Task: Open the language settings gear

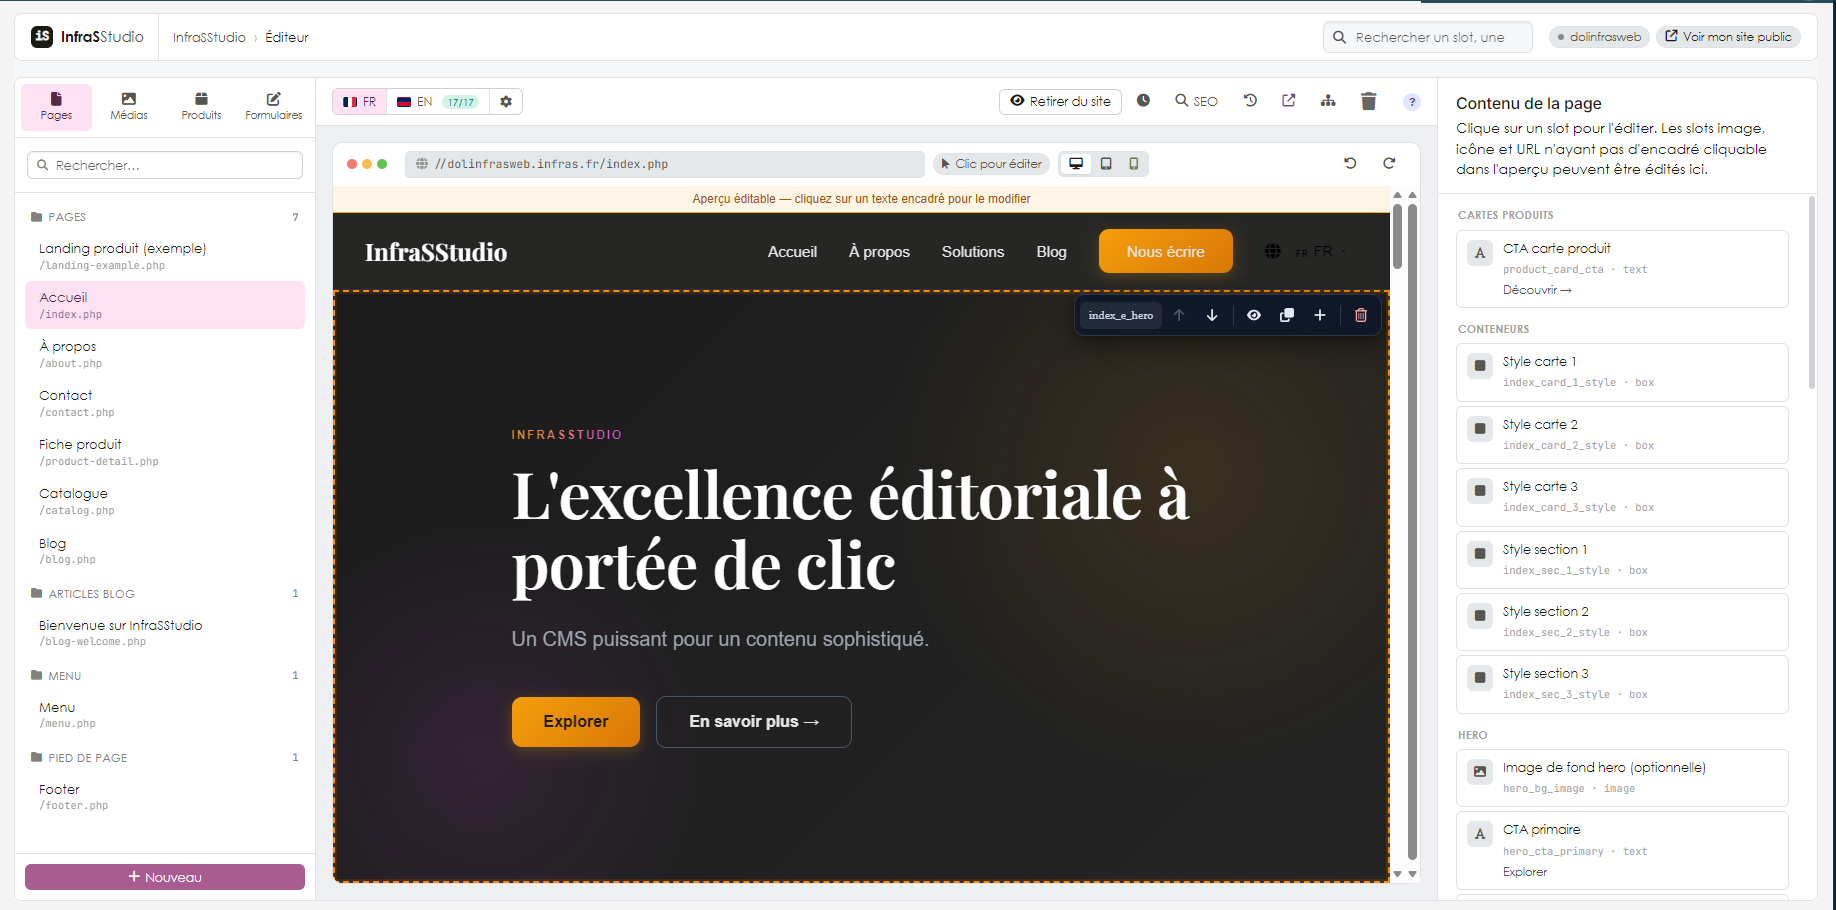Action: click(x=506, y=102)
